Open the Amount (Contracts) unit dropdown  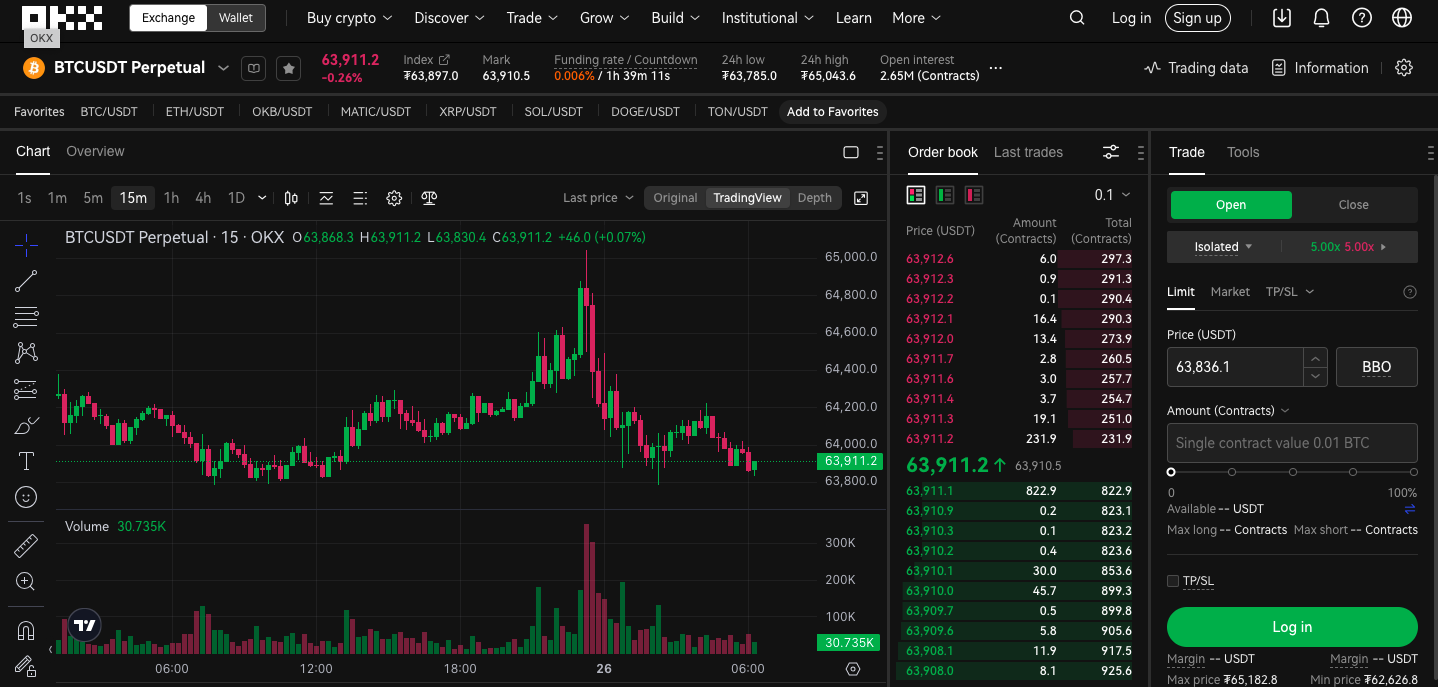pyautogui.click(x=1228, y=411)
